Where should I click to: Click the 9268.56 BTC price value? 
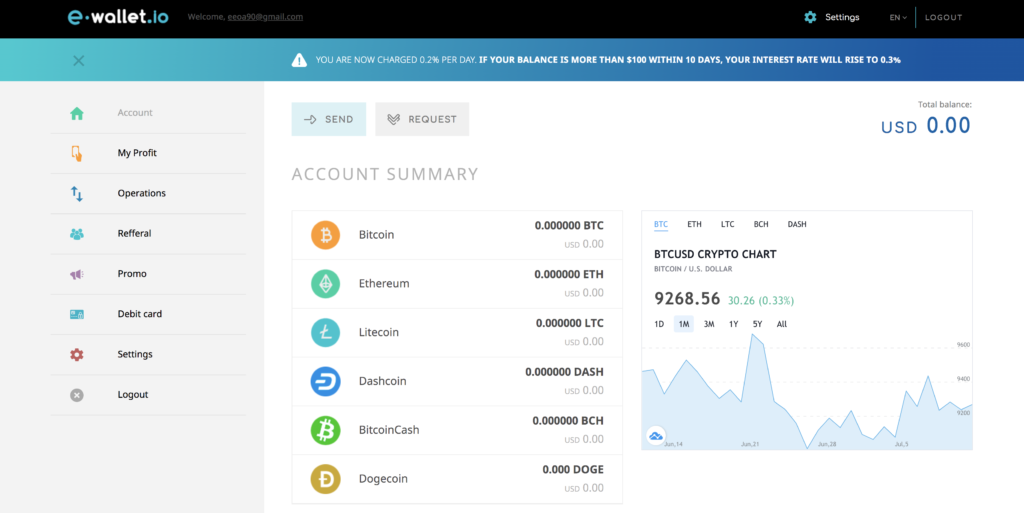coord(687,299)
